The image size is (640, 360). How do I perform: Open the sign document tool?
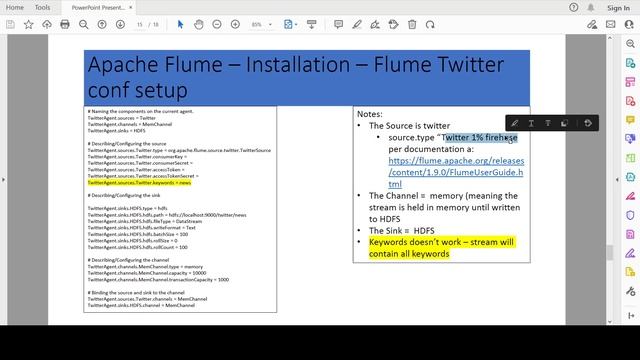tap(375, 24)
